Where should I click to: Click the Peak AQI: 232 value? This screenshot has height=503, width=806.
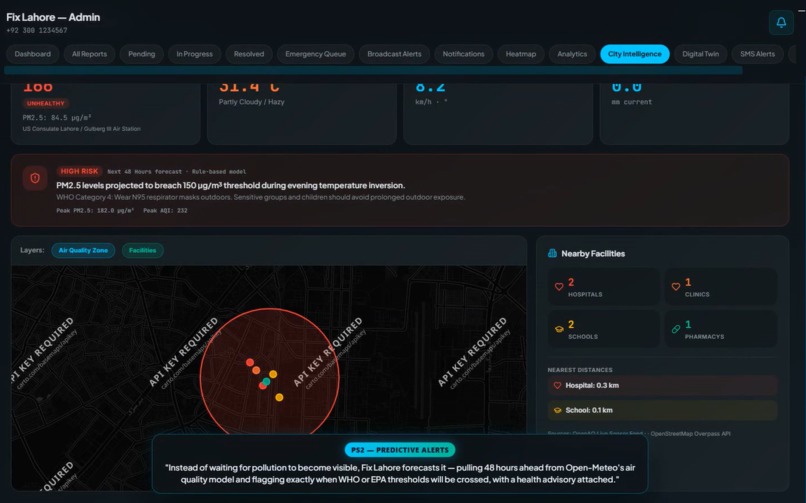(165, 211)
